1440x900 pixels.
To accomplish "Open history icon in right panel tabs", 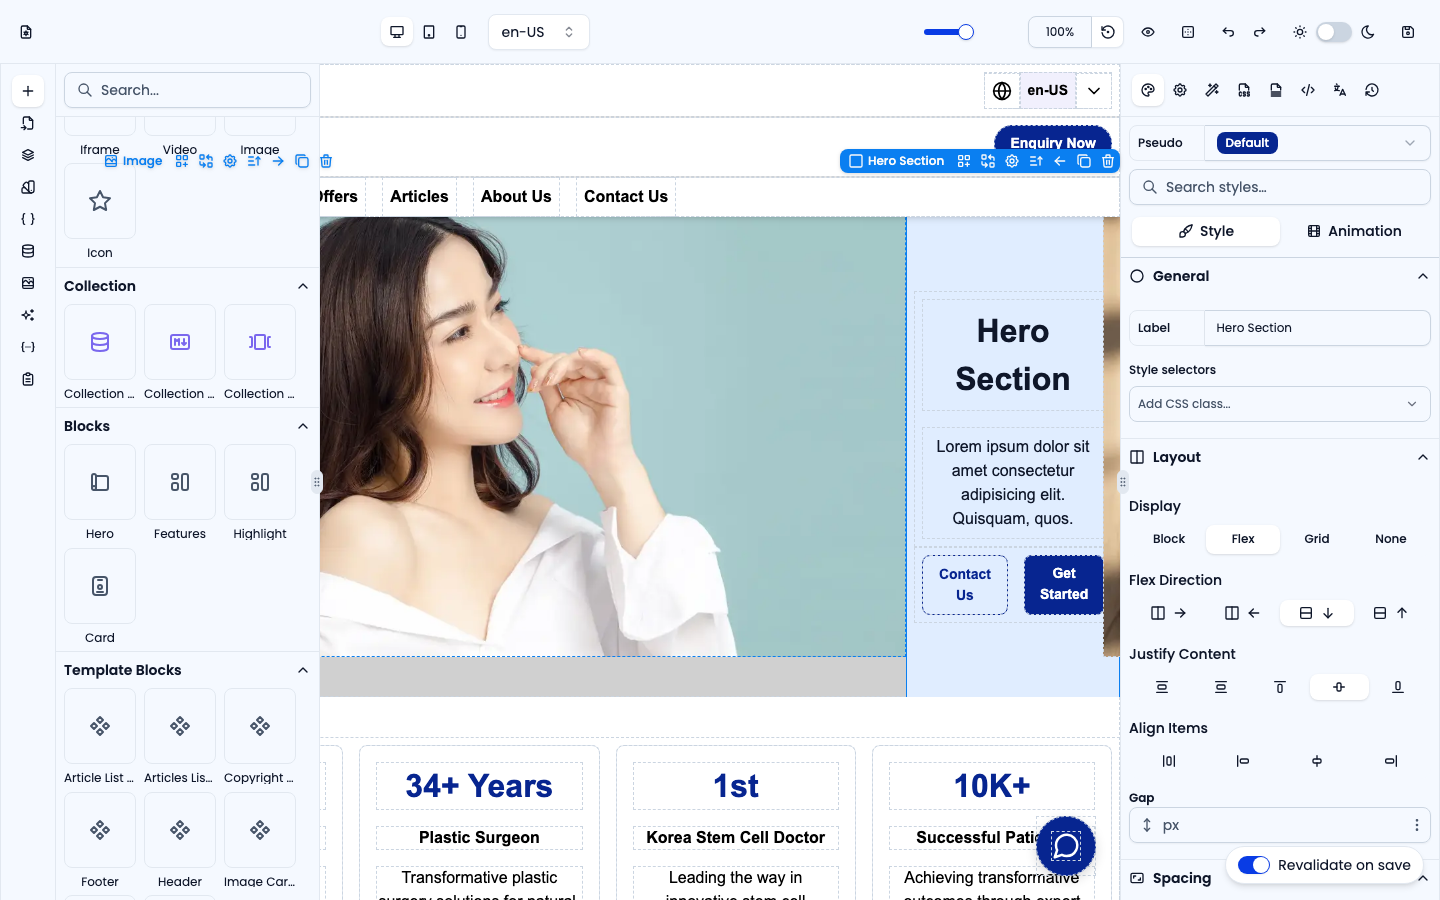I will point(1372,90).
